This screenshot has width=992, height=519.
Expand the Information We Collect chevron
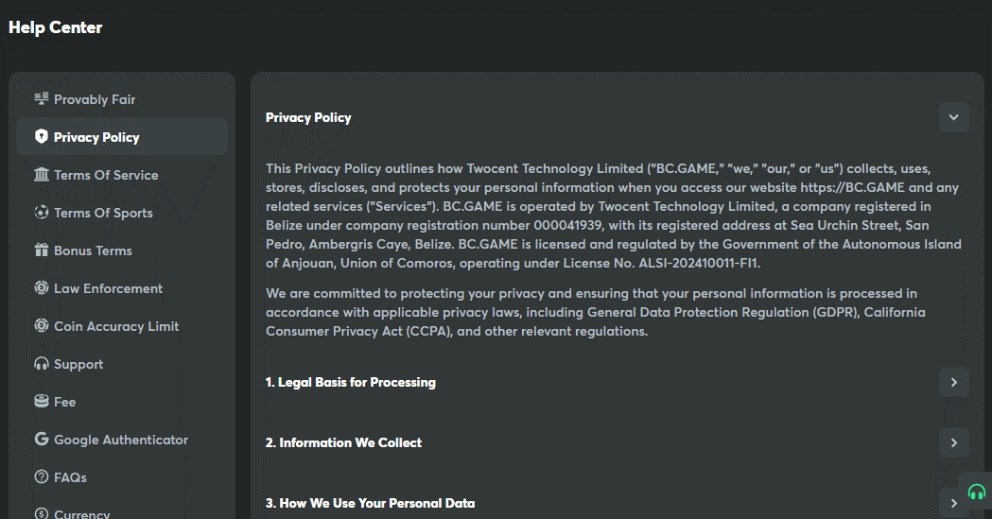point(953,442)
